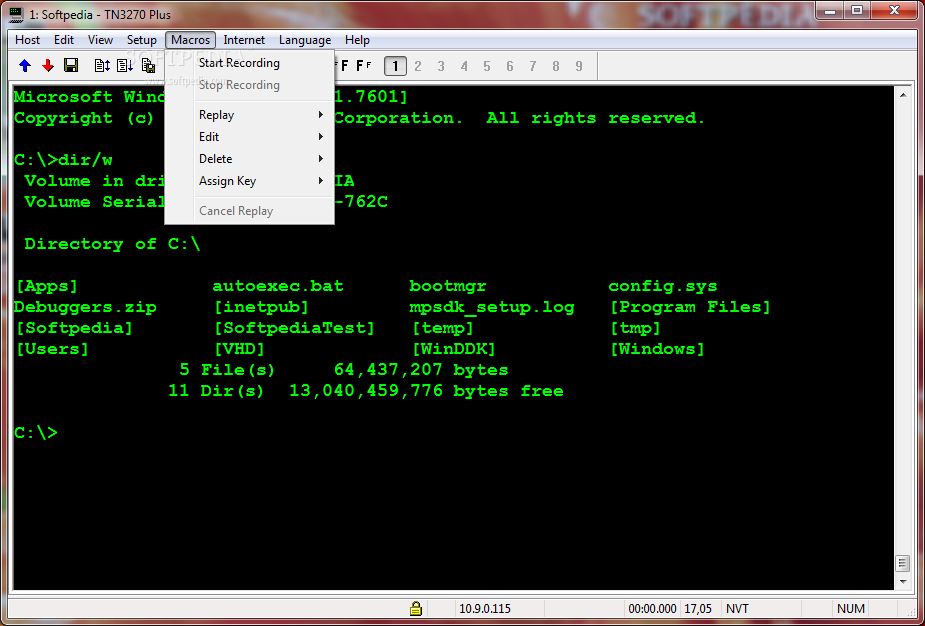
Task: Select session button 8 in toolbar
Action: [x=556, y=66]
